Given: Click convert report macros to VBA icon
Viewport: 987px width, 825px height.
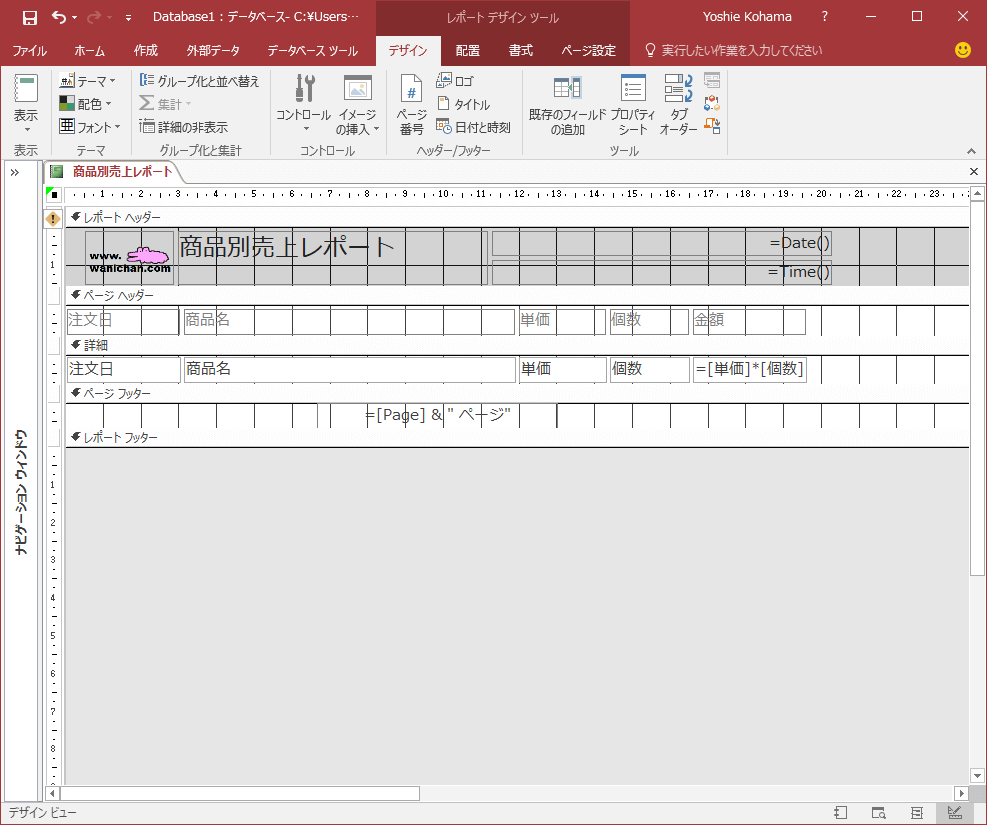Looking at the screenshot, I should click(x=712, y=126).
